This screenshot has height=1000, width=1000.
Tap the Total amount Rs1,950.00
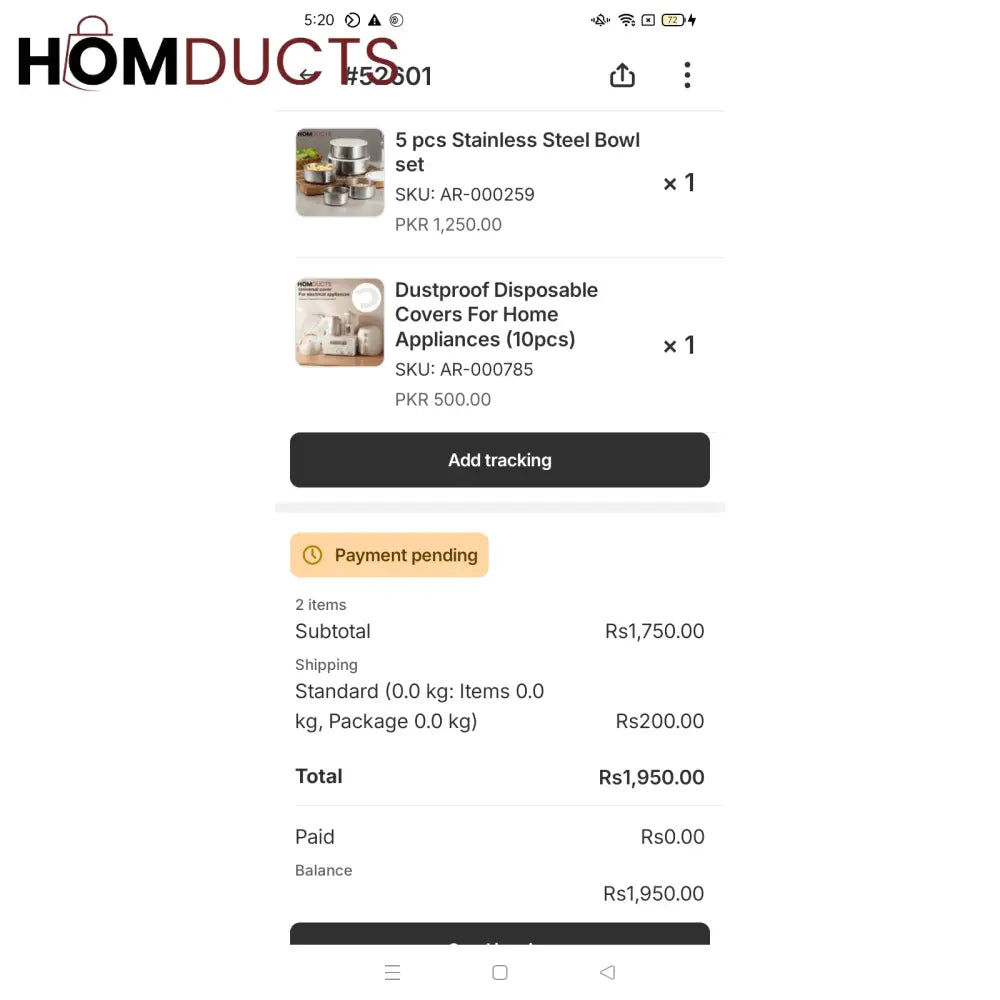pyautogui.click(x=651, y=777)
